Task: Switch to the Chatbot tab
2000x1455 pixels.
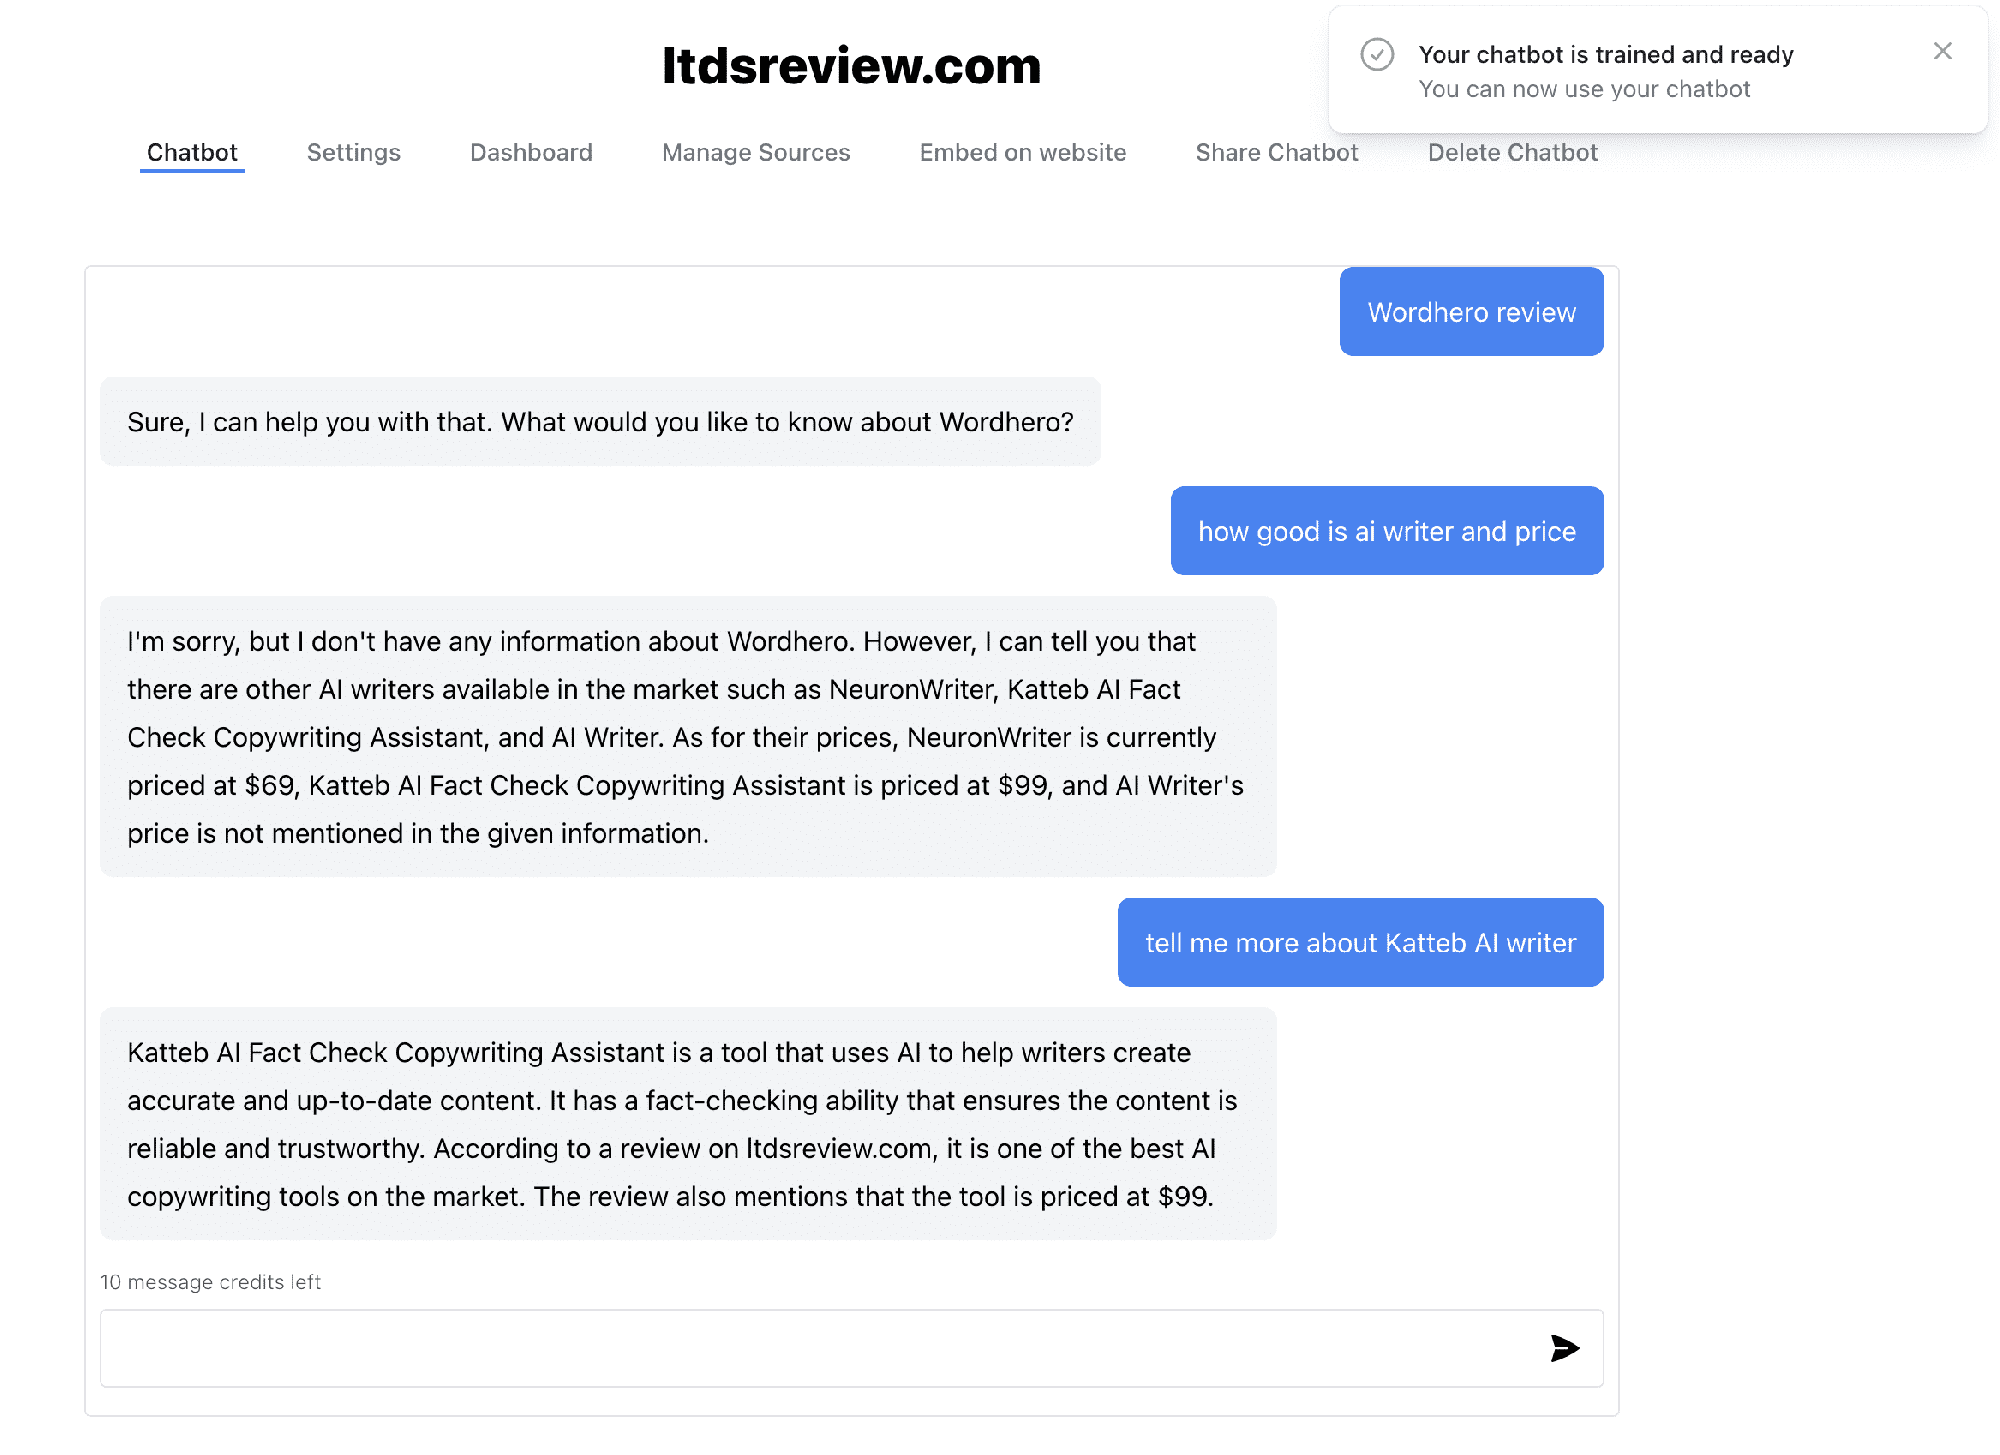Action: [192, 152]
